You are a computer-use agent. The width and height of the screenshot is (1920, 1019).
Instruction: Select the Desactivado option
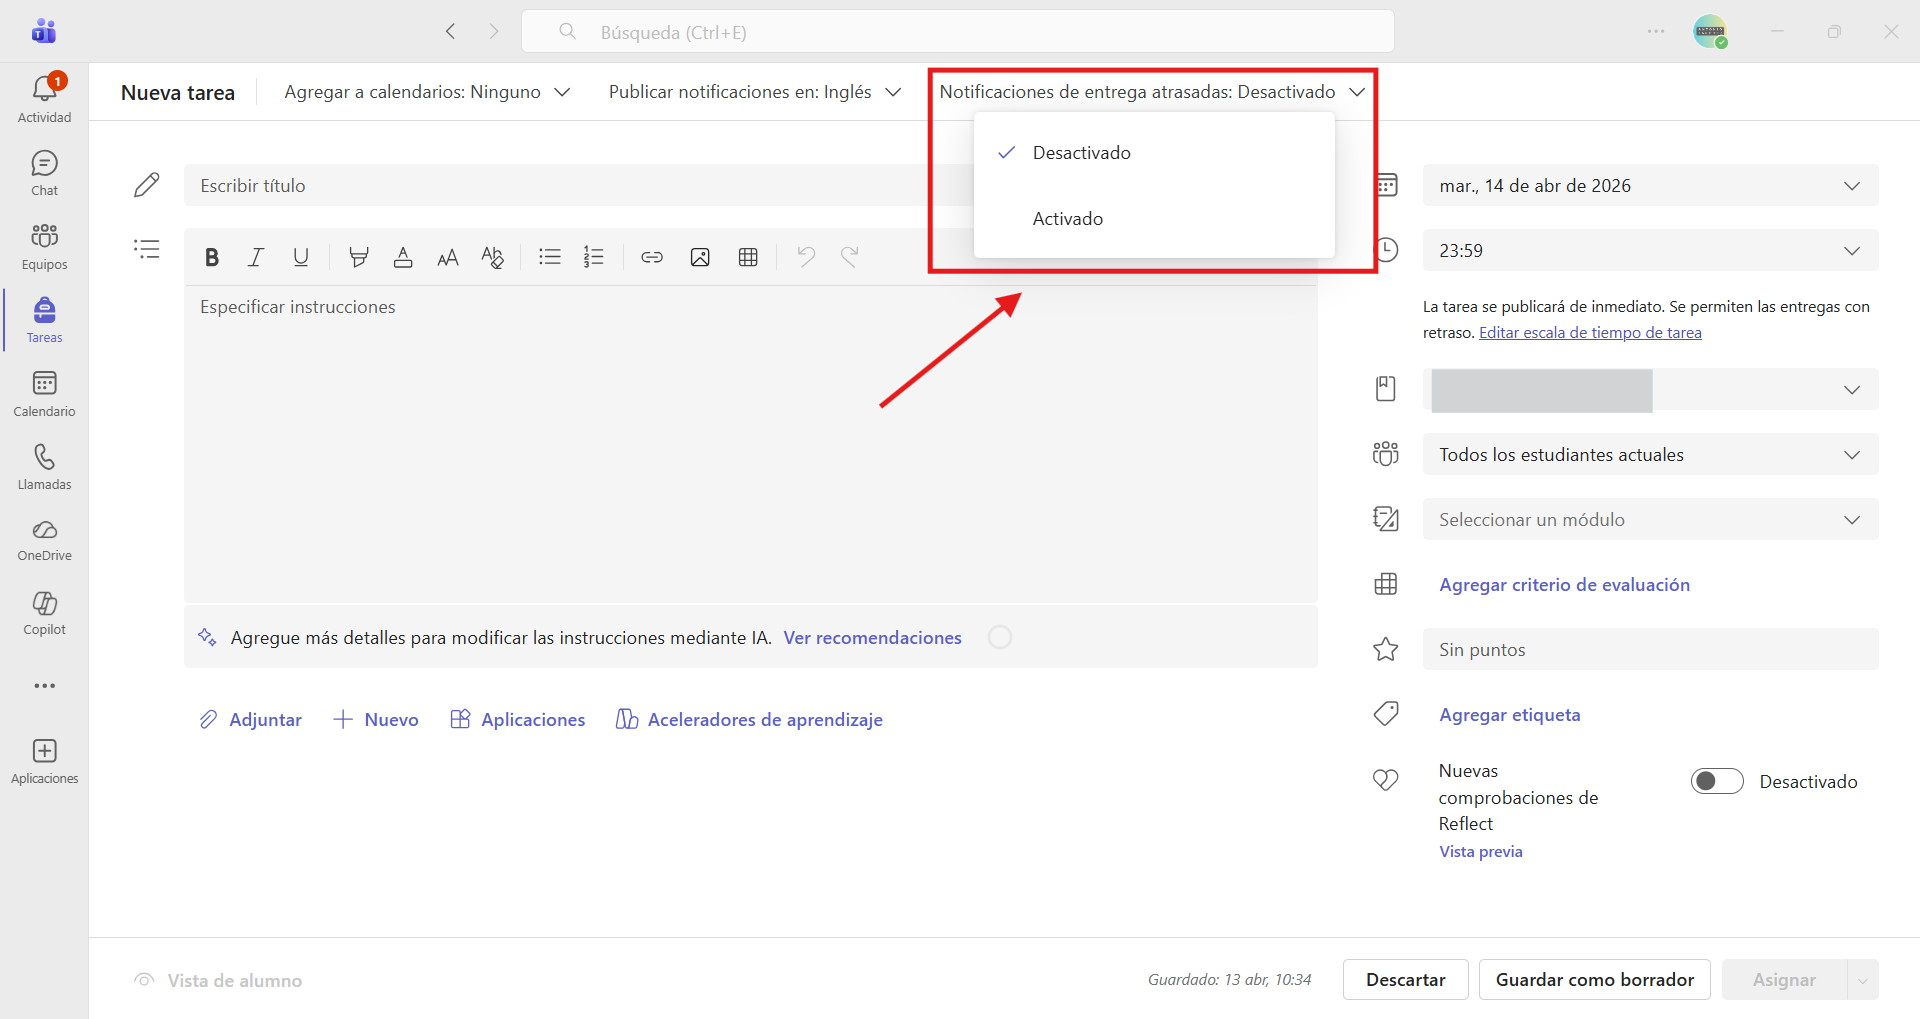pyautogui.click(x=1154, y=153)
